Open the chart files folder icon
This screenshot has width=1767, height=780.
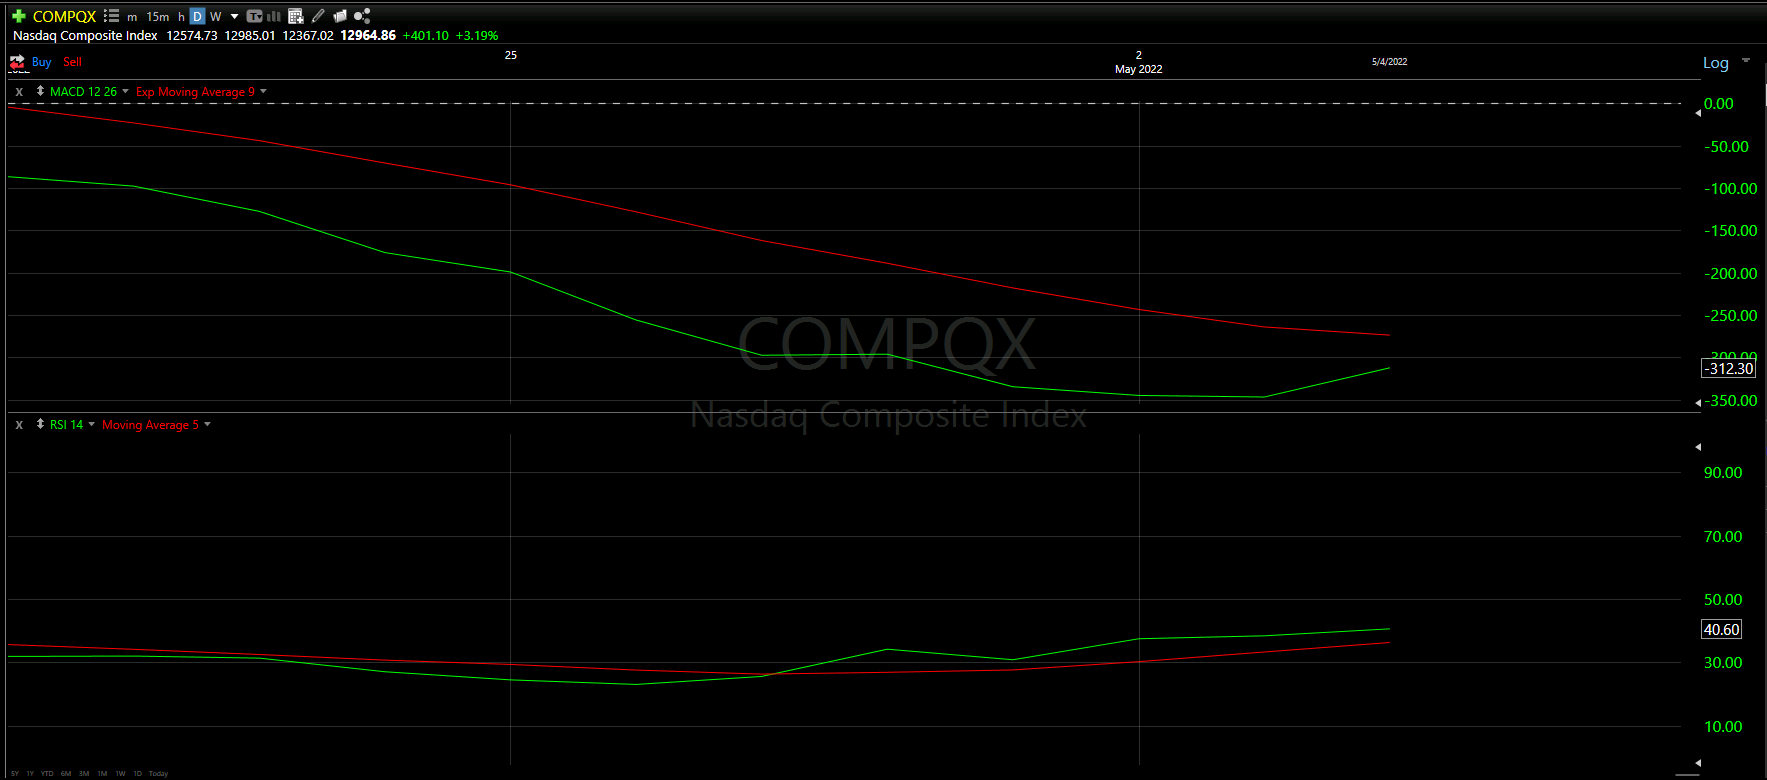340,16
